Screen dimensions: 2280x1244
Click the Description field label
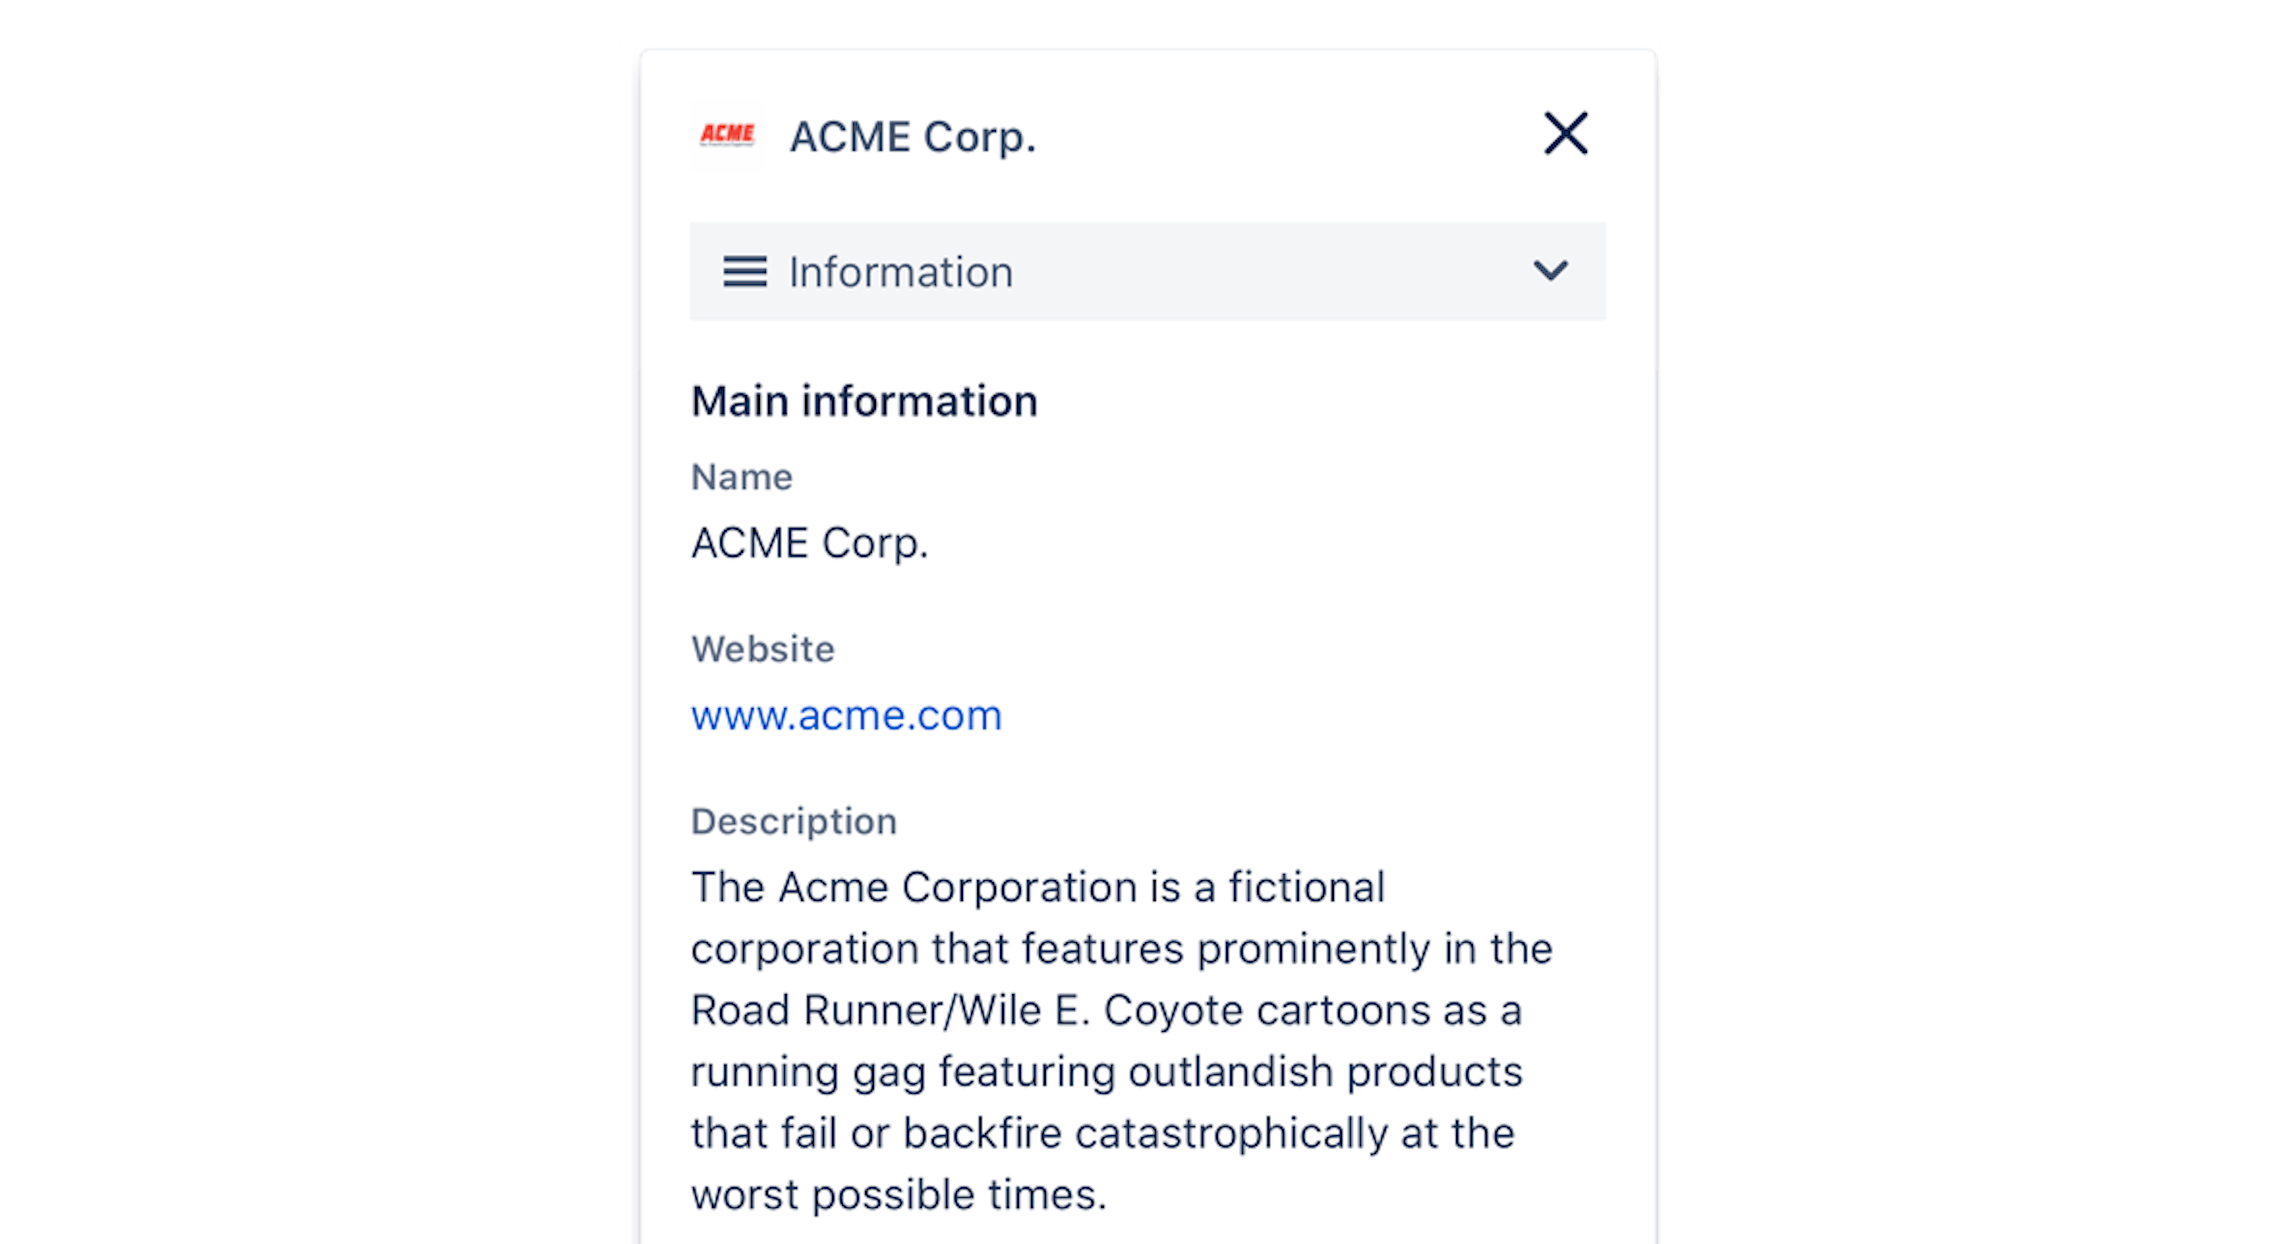[793, 821]
